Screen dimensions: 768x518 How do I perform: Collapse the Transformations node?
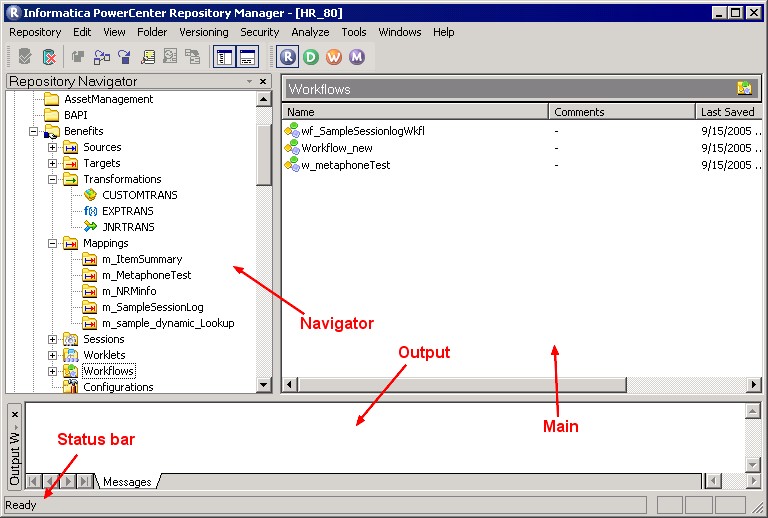(x=52, y=180)
